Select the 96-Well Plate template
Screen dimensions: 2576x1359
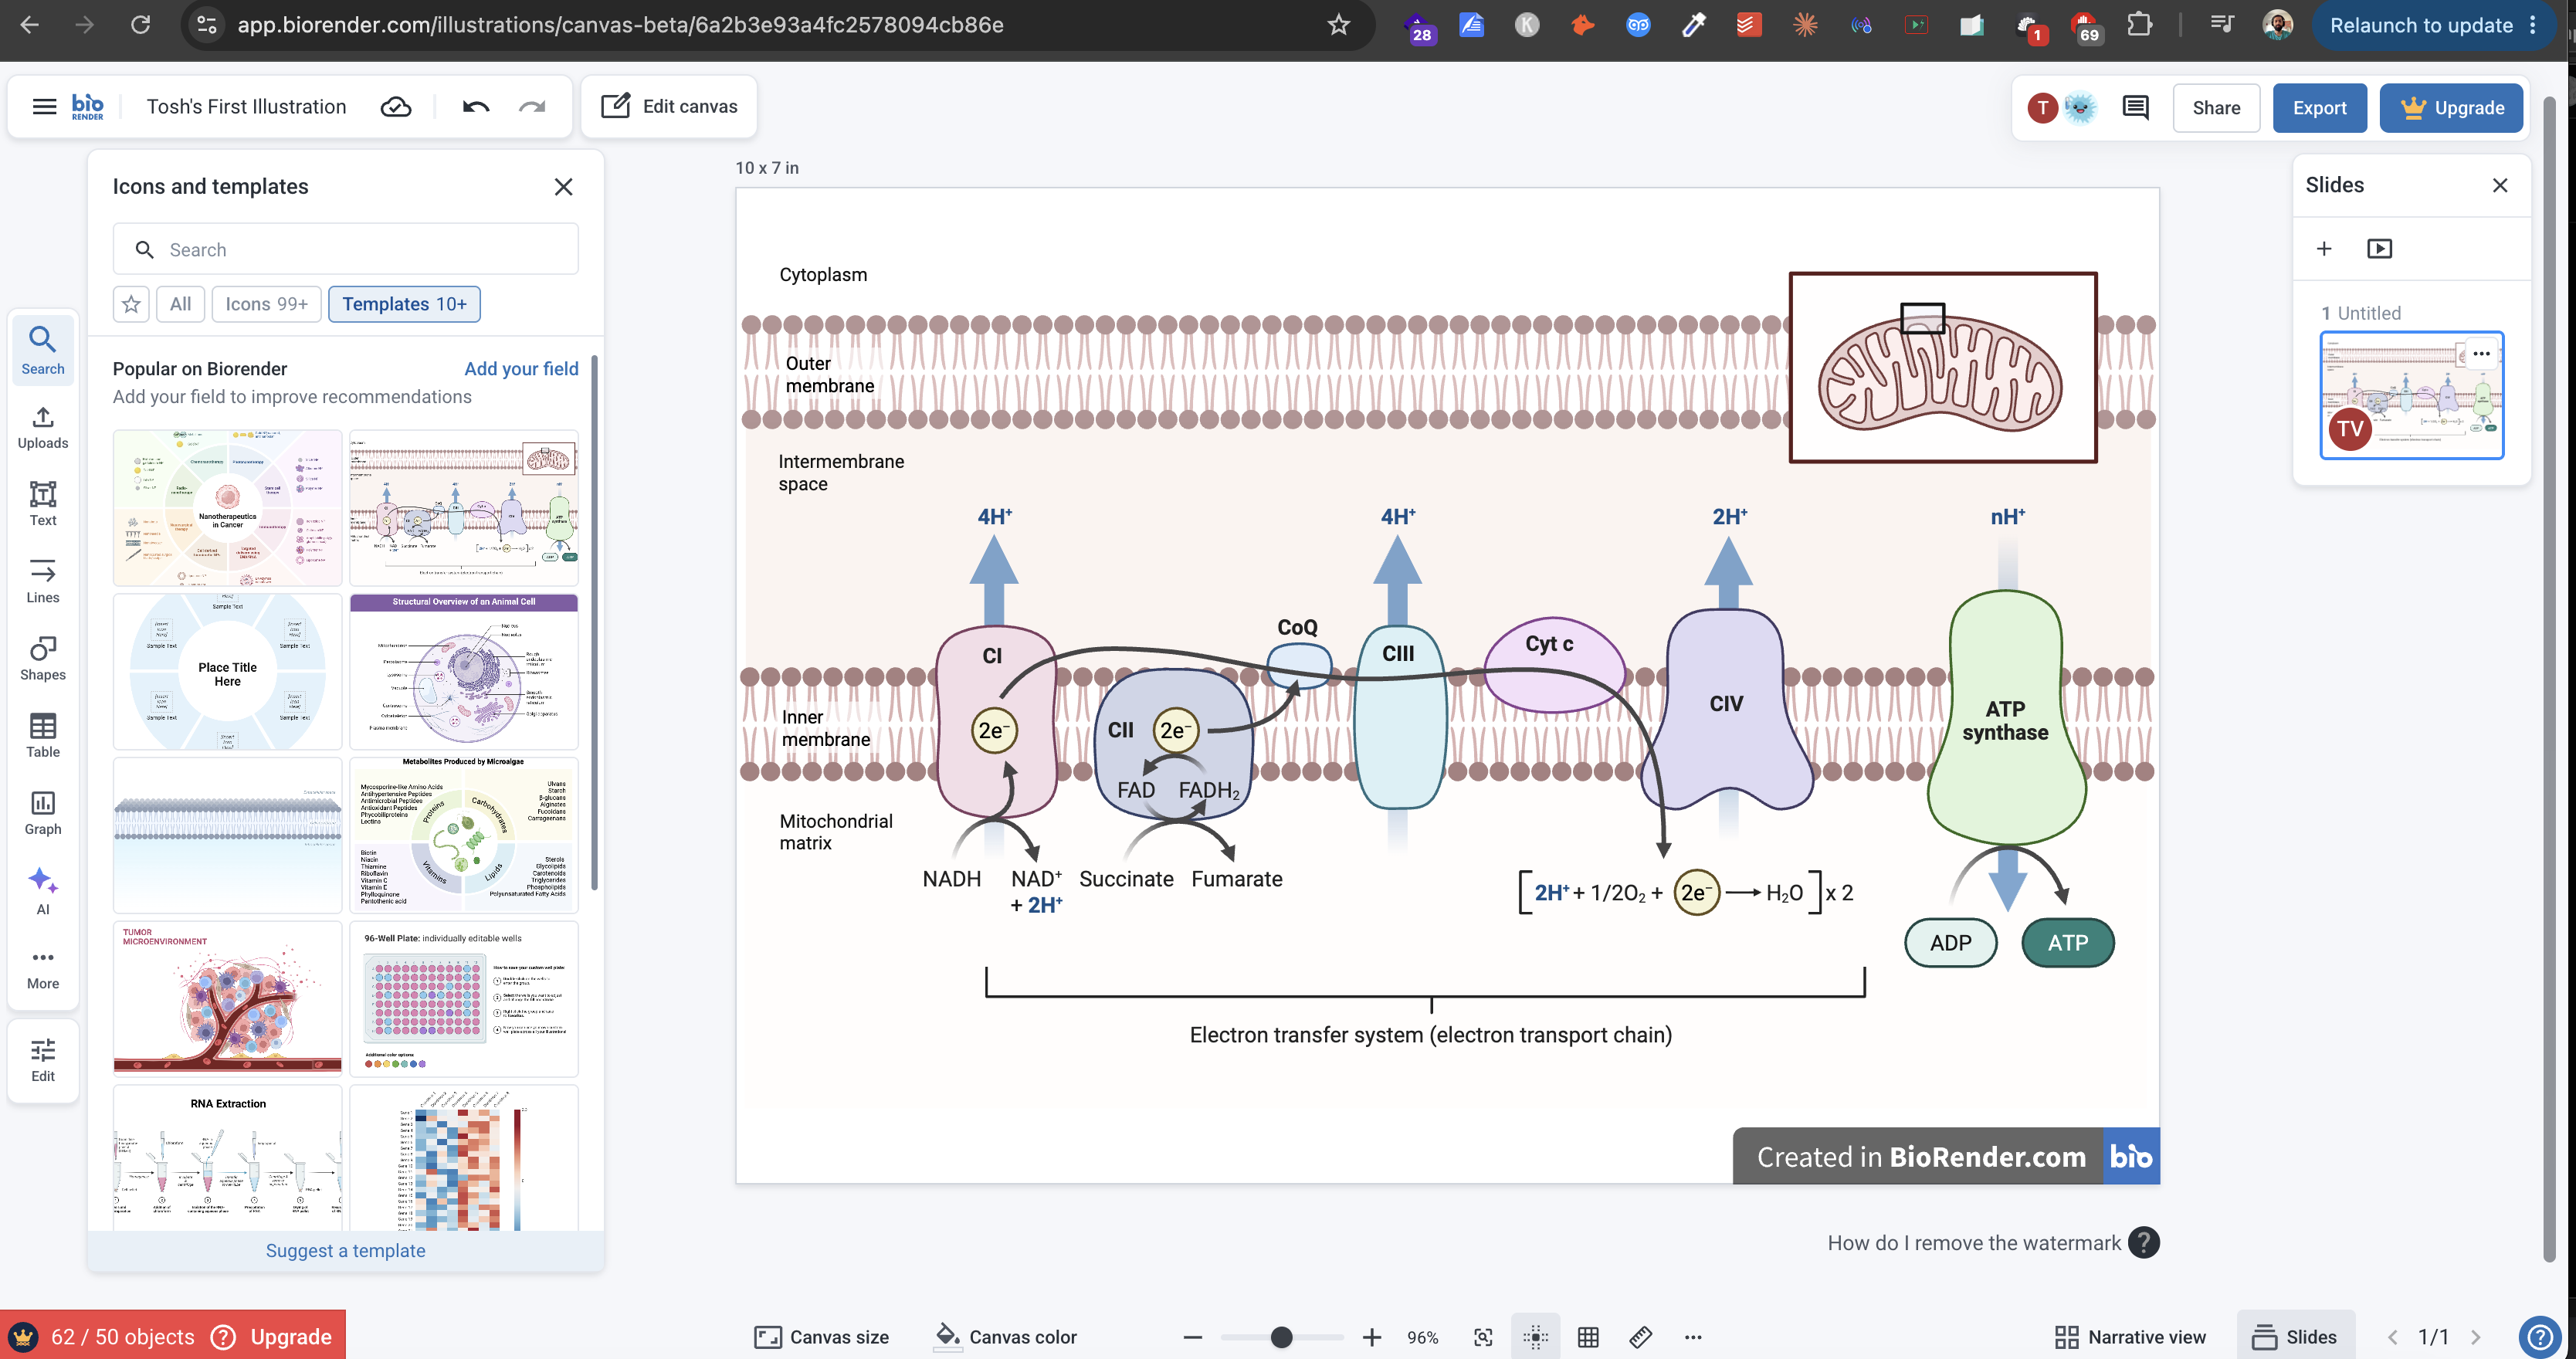coord(464,998)
